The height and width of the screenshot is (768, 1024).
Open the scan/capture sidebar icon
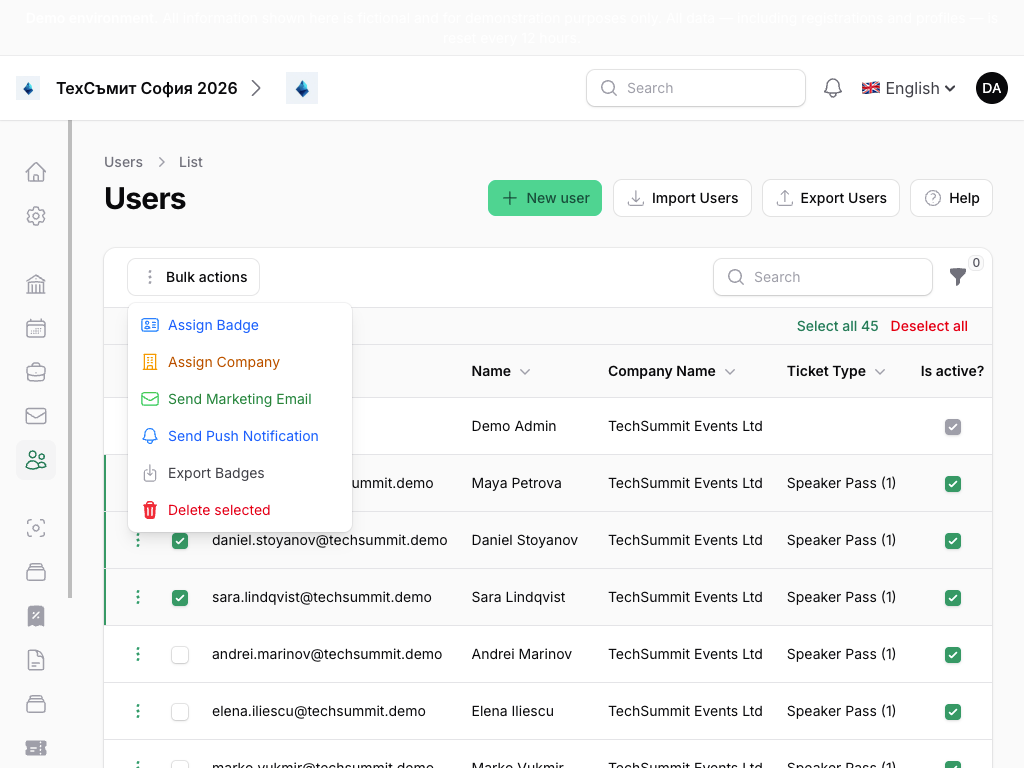coord(36,528)
